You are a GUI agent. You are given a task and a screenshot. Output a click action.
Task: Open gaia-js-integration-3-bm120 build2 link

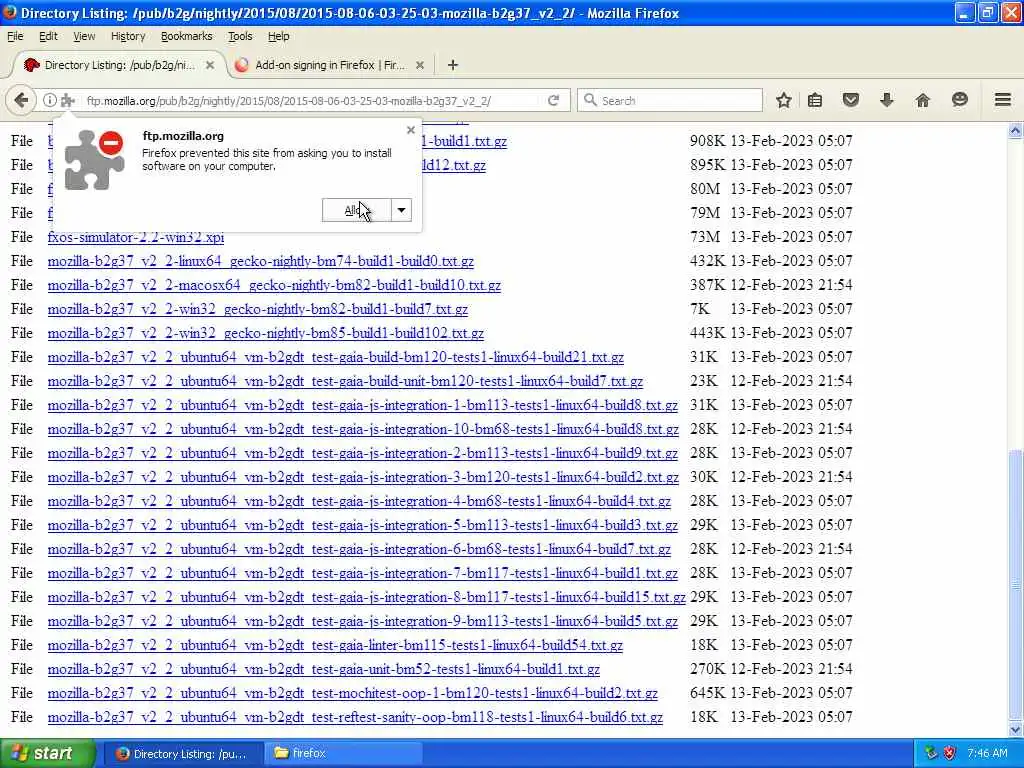363,477
